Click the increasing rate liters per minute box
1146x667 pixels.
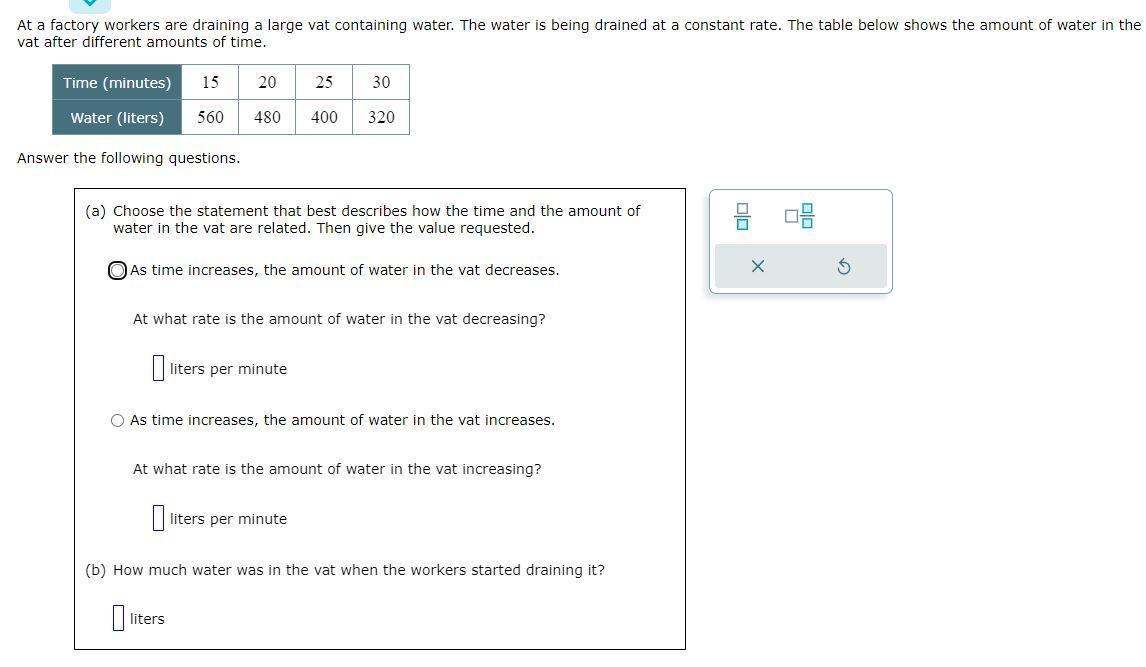pos(158,518)
